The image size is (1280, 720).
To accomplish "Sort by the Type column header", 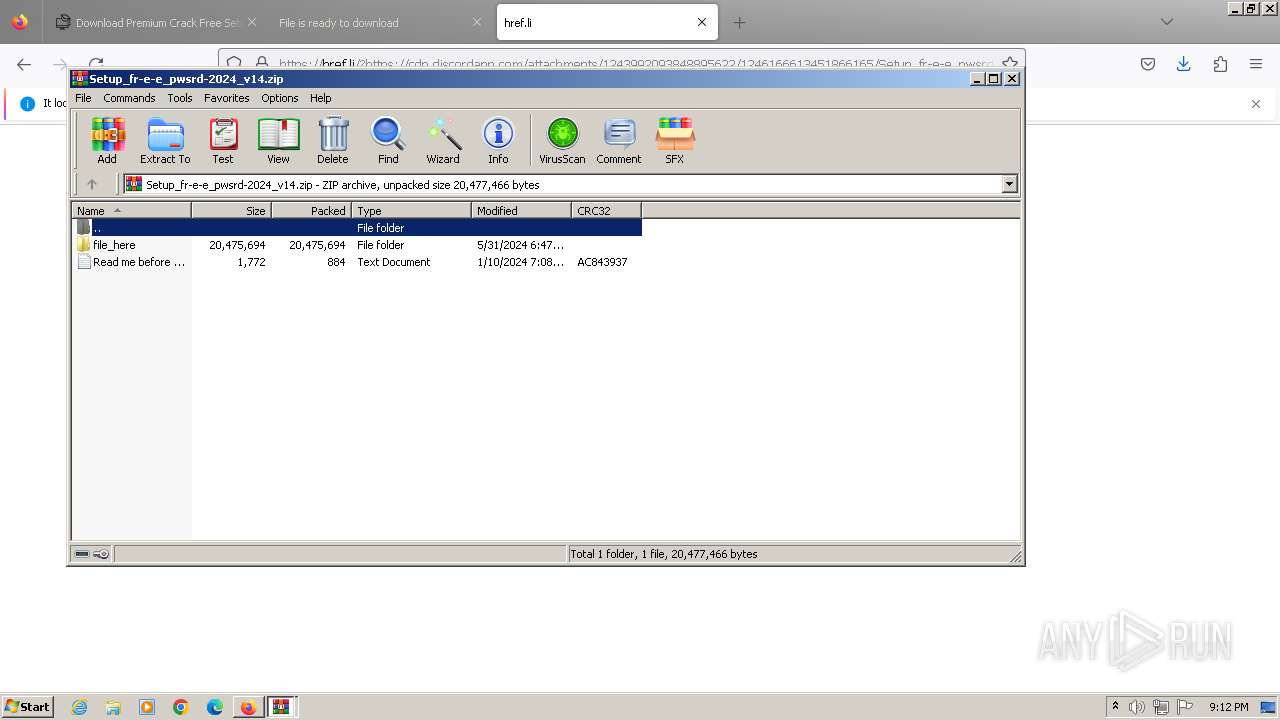I will coord(411,210).
